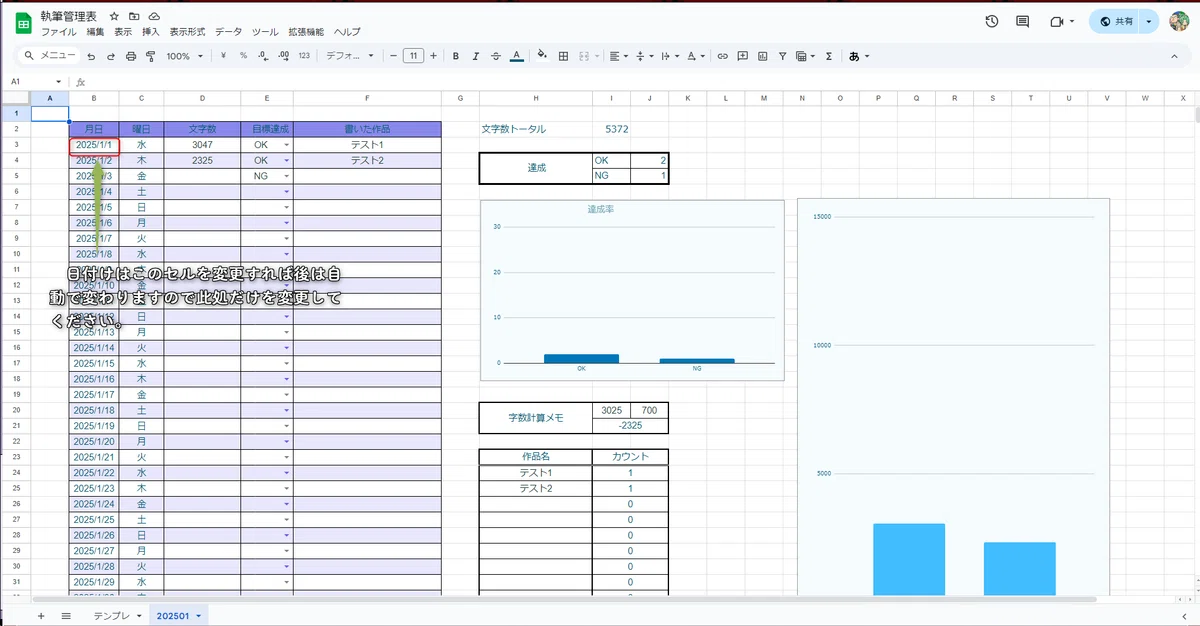Image resolution: width=1200 pixels, height=626 pixels.
Task: Open the borders tool
Action: point(563,56)
